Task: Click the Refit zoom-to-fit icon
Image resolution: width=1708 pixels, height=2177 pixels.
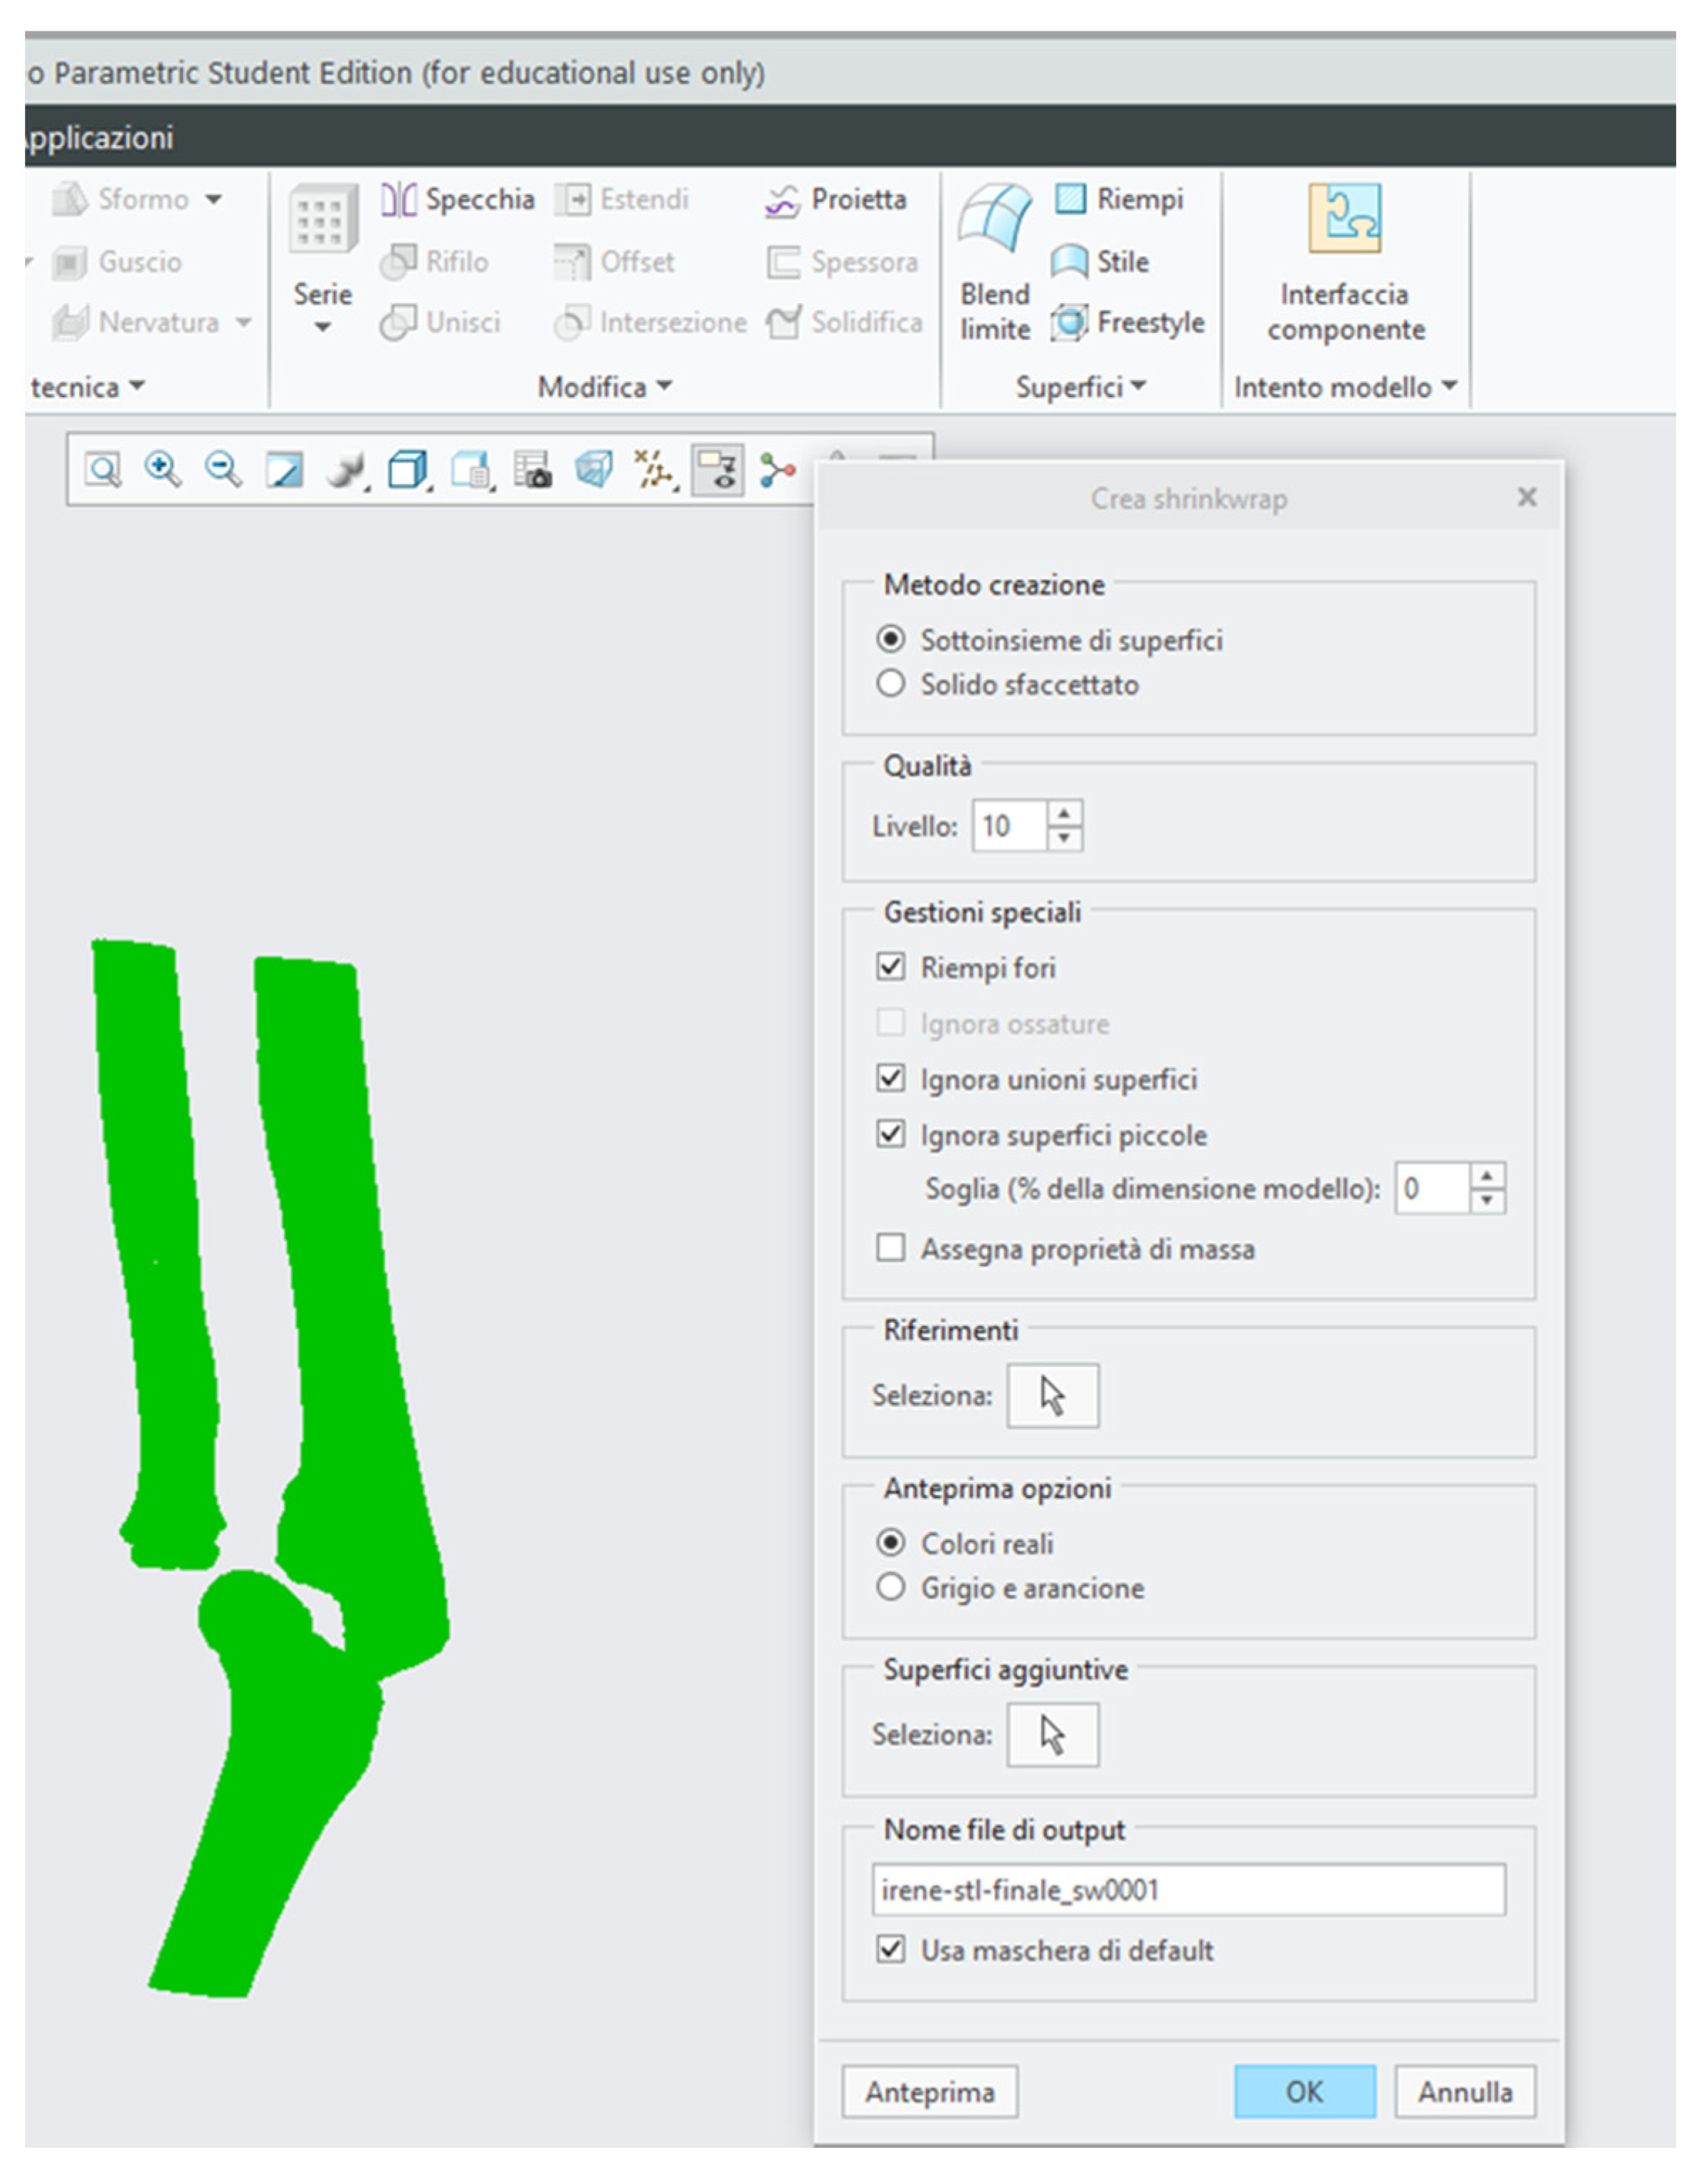Action: [102, 468]
